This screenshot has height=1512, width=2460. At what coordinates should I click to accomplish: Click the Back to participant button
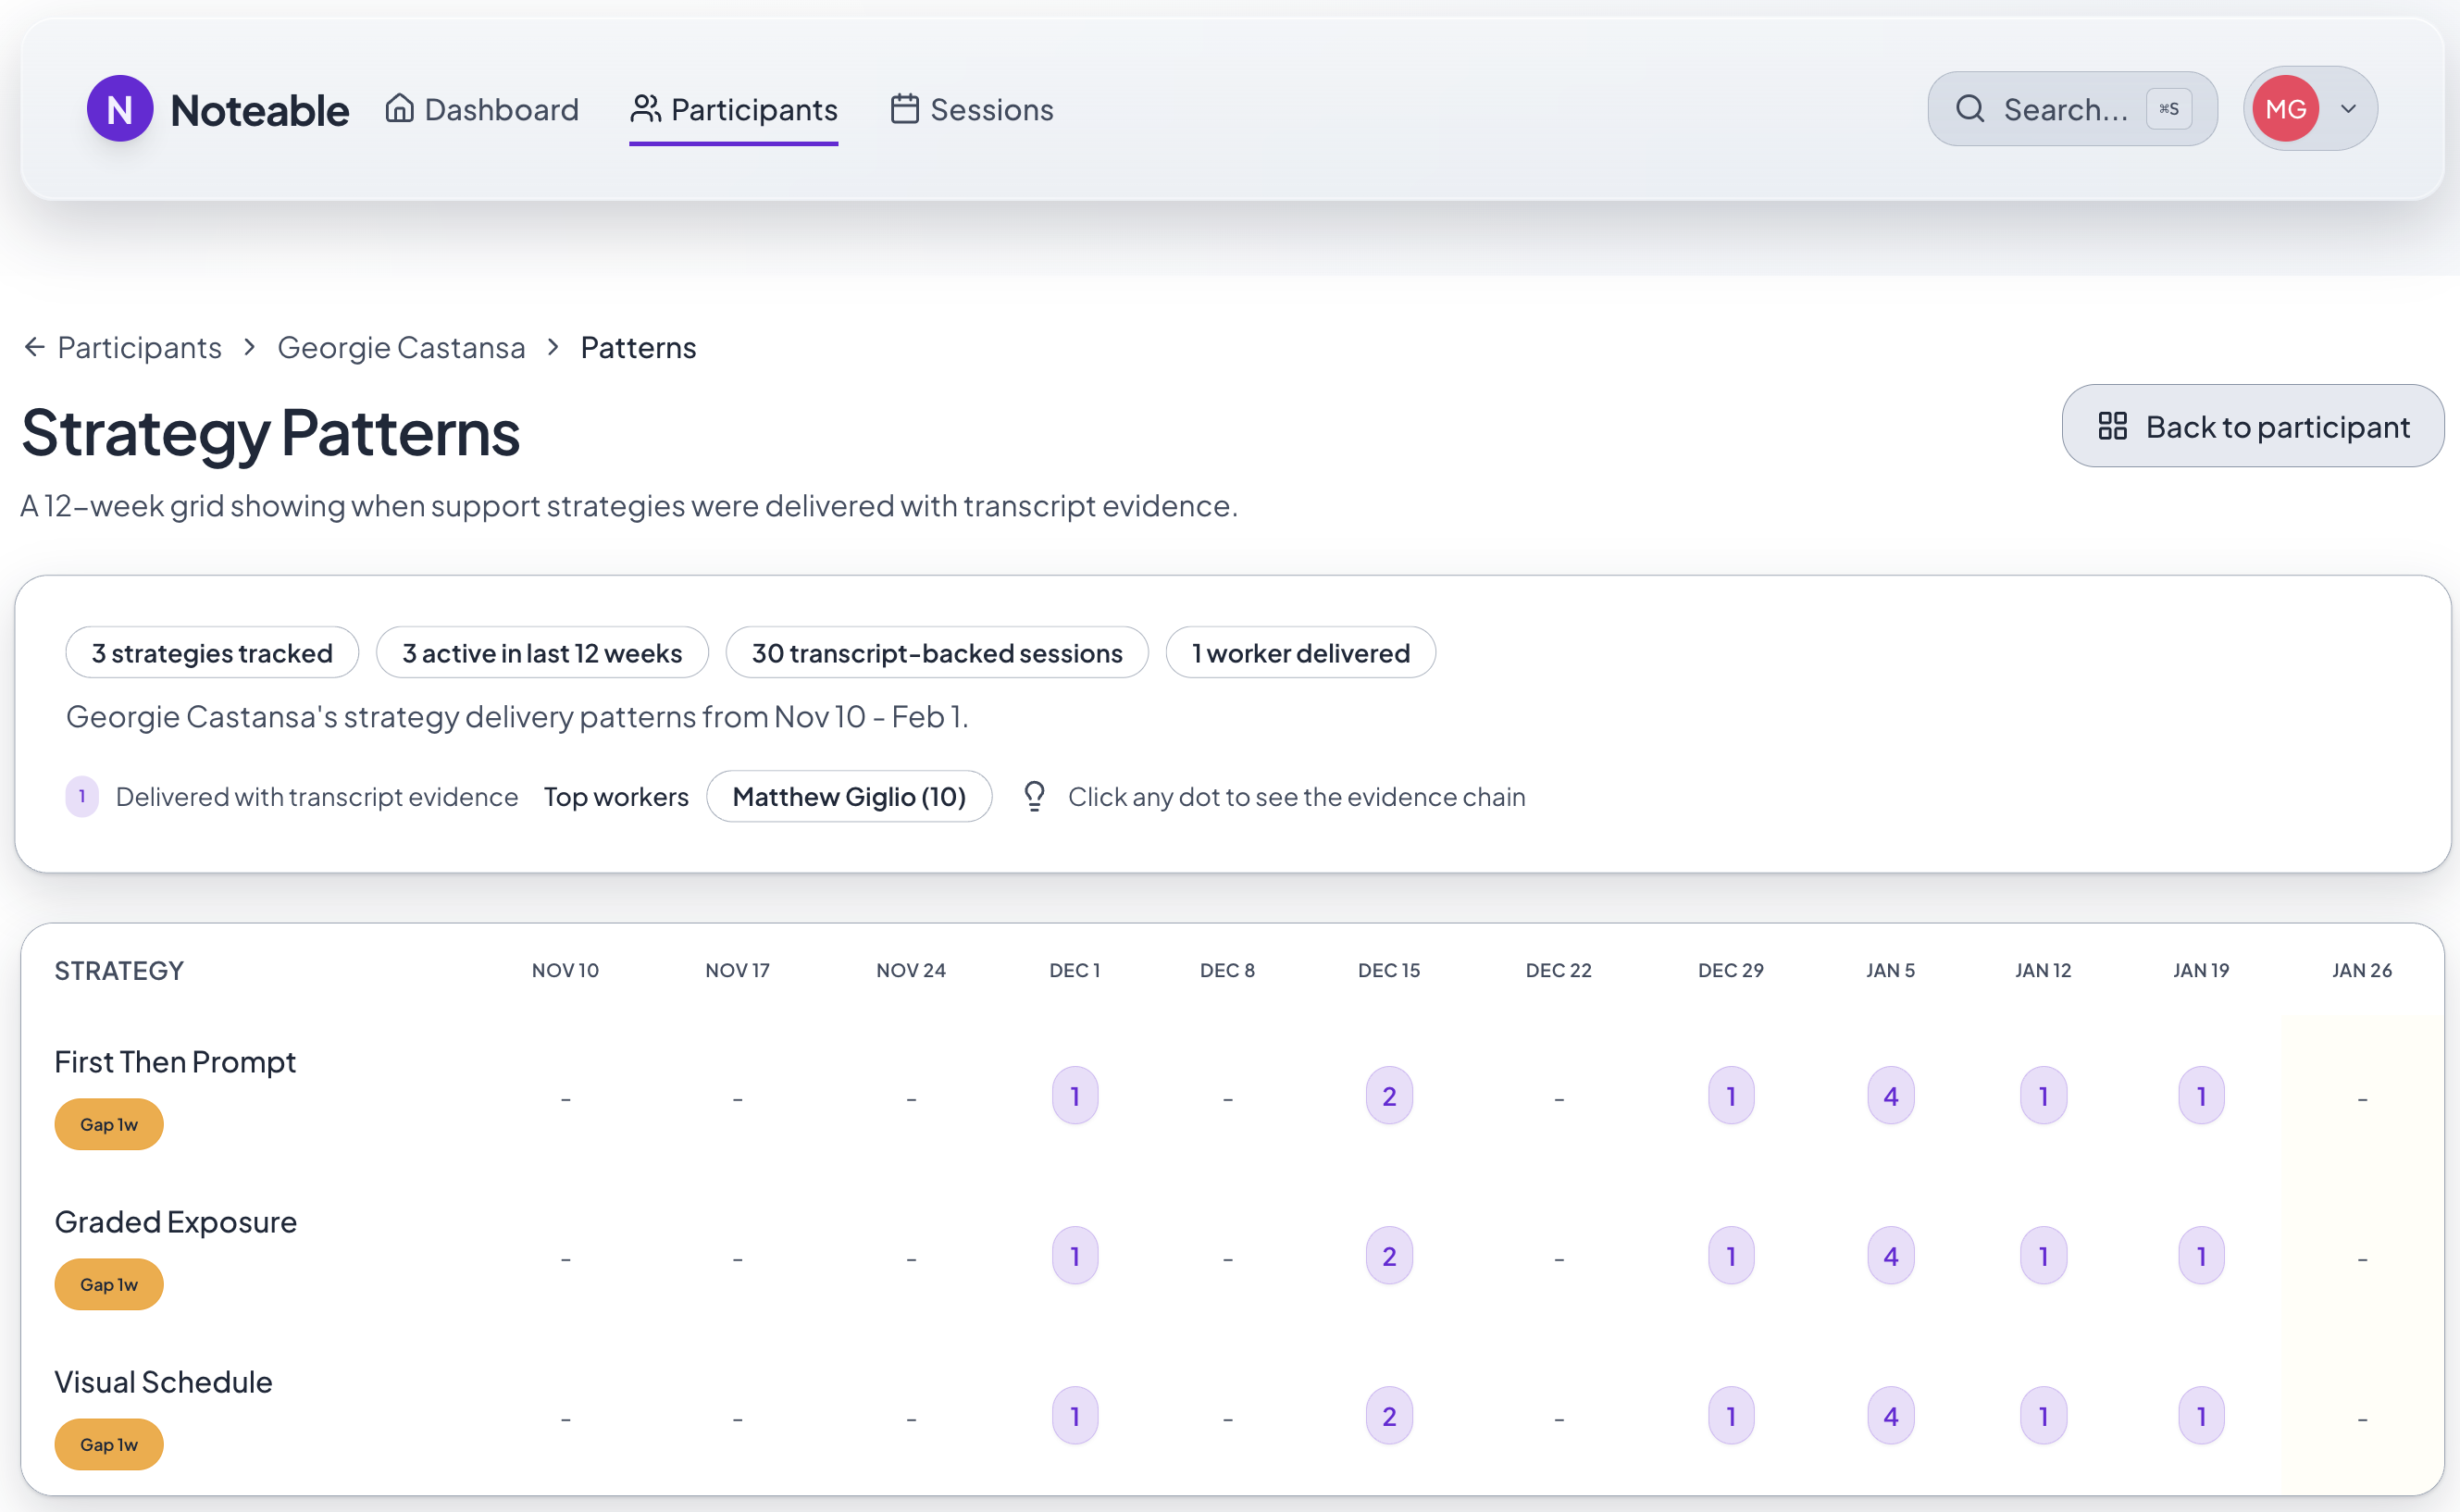[x=2252, y=426]
